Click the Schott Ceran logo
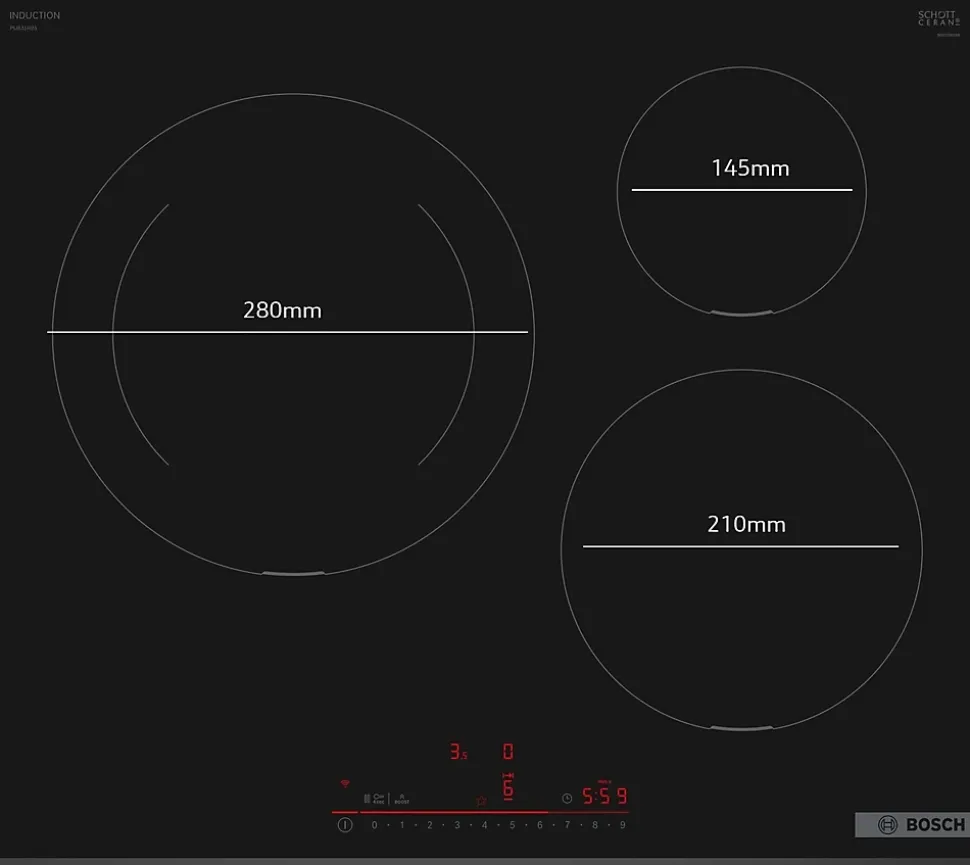 937,19
